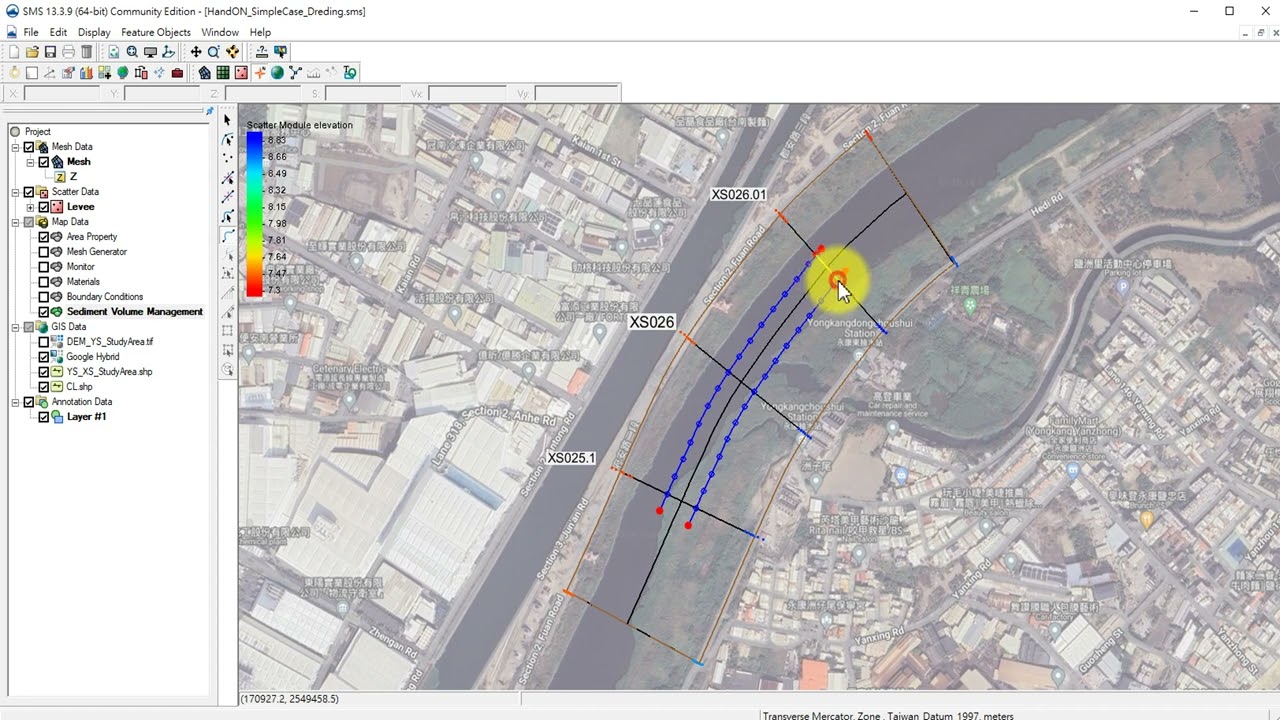
Task: Expand the Levee scatter set
Action: pos(30,207)
